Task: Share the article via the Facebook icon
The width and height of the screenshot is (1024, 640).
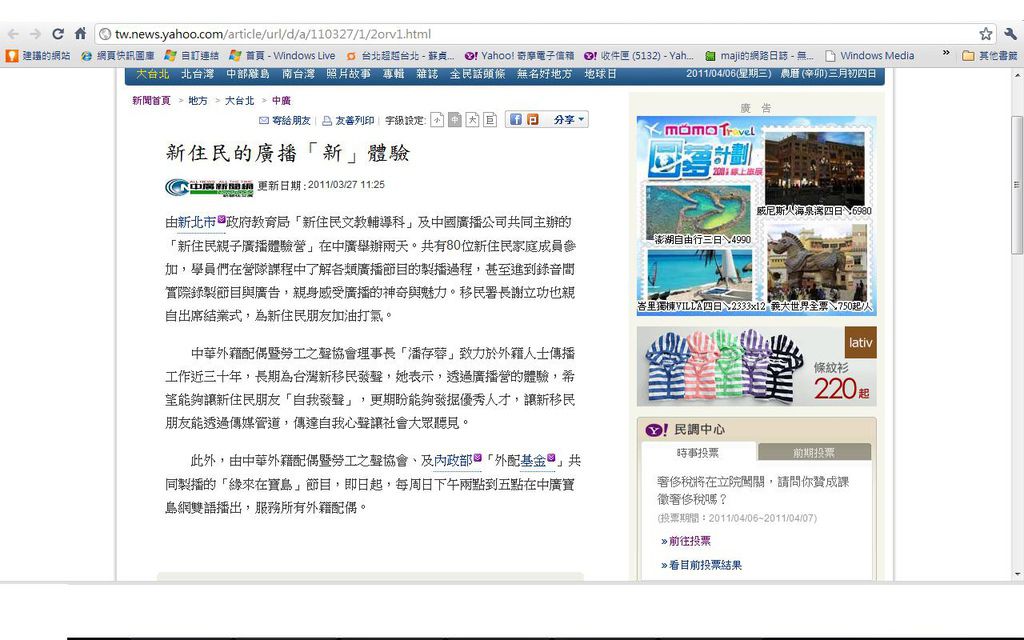Action: (516, 120)
